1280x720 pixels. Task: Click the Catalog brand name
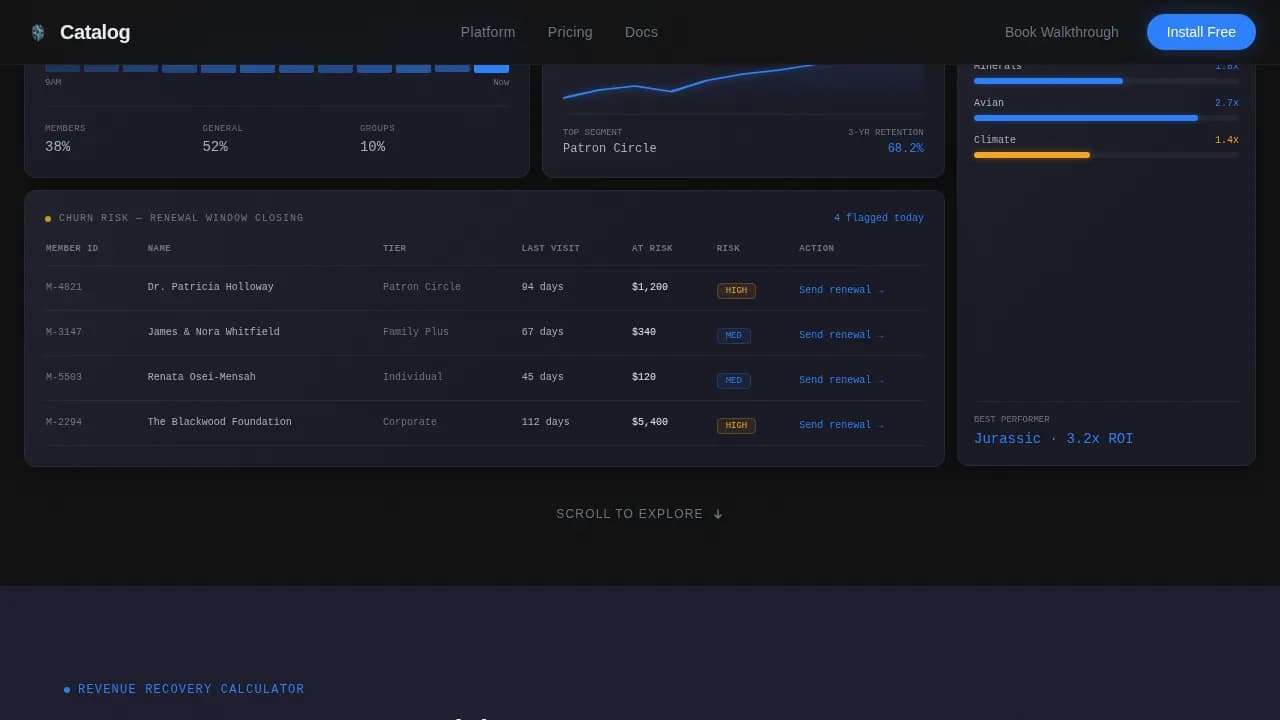(x=95, y=32)
